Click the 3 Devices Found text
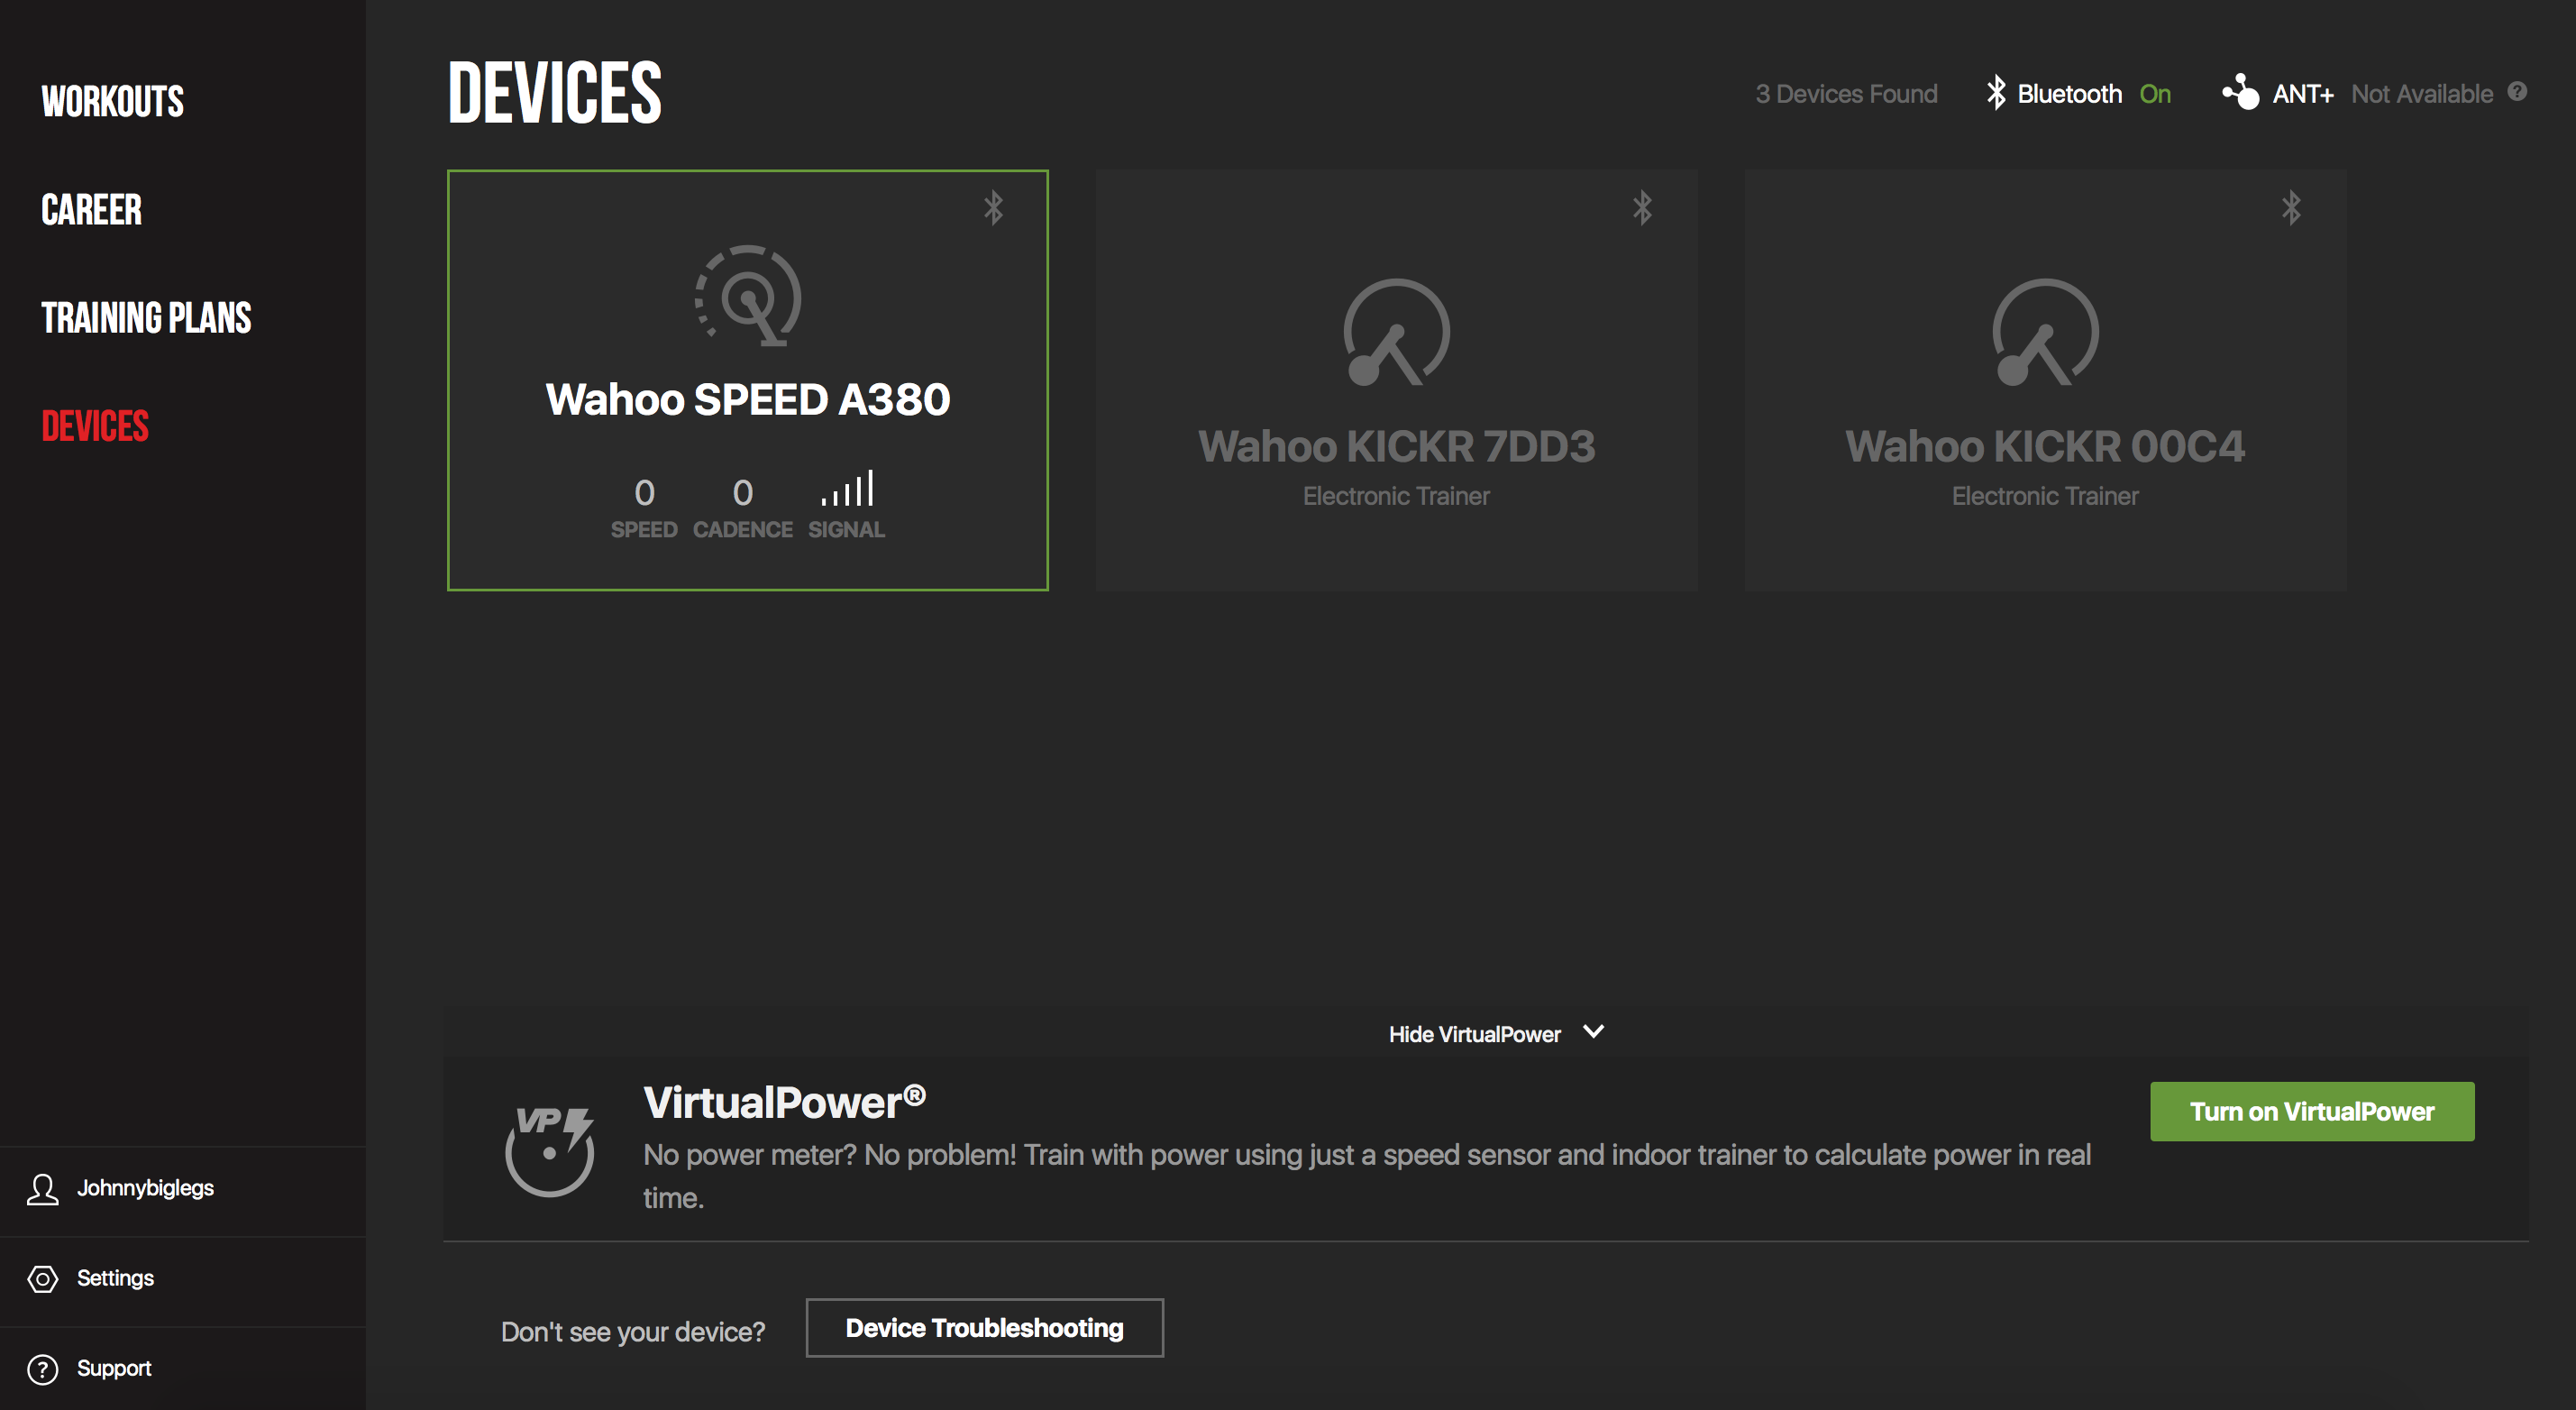The width and height of the screenshot is (2576, 1410). (x=1846, y=94)
